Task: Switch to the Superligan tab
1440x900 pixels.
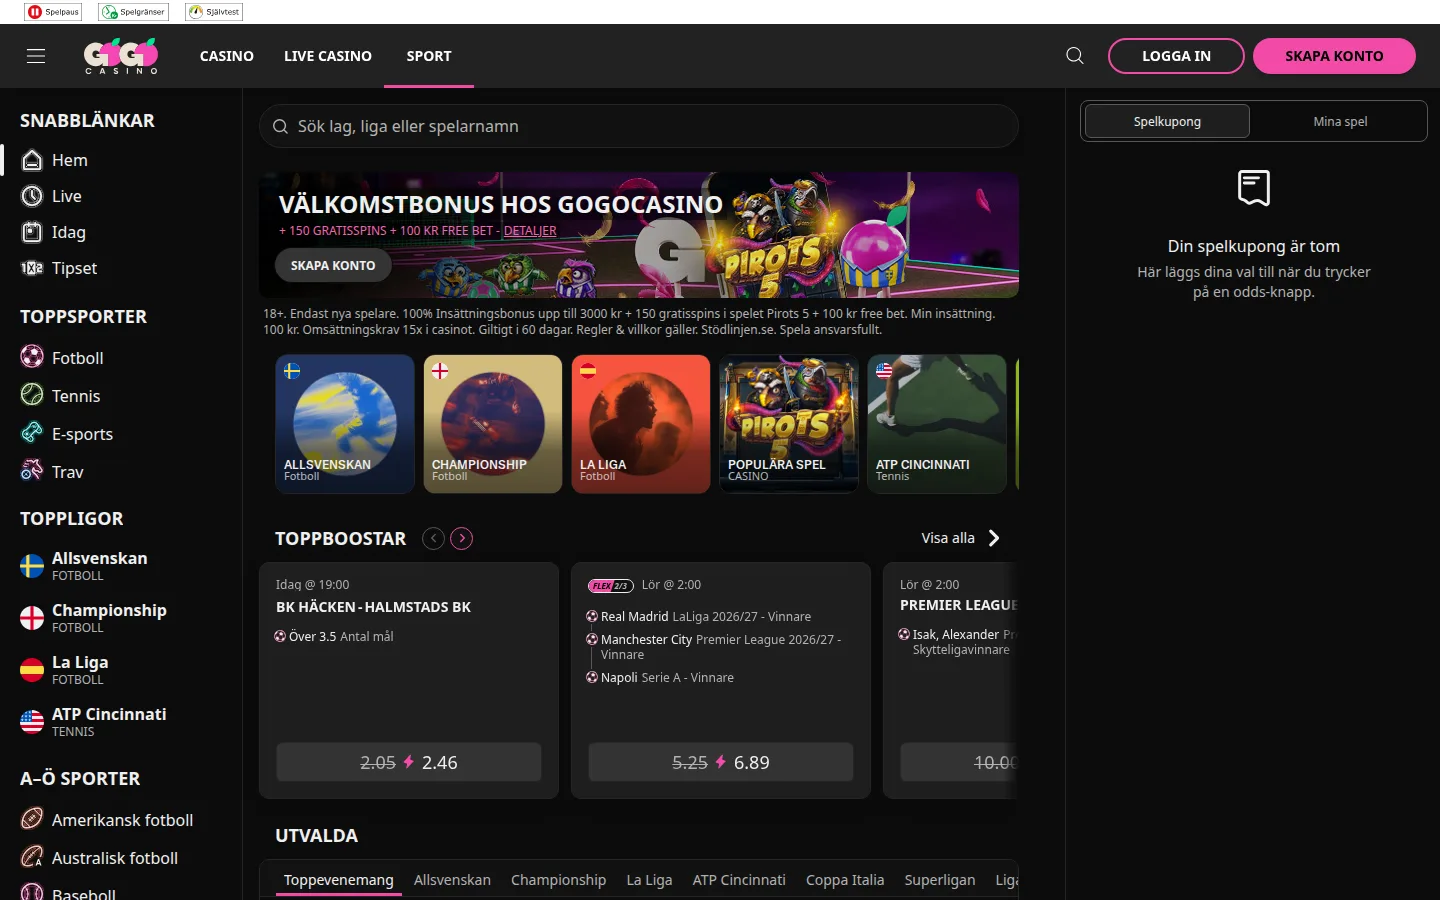Action: (x=940, y=880)
